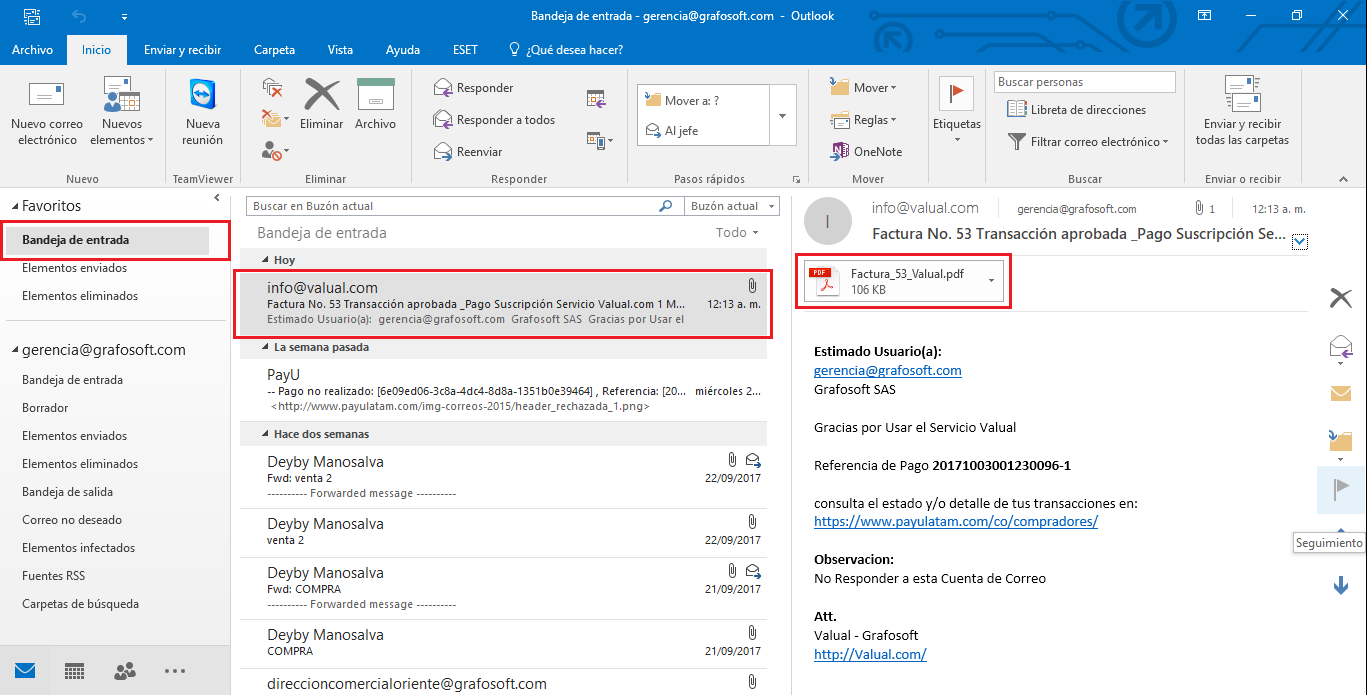1367x695 pixels.
Task: Follow the payulatam.com compradores link
Action: (955, 522)
